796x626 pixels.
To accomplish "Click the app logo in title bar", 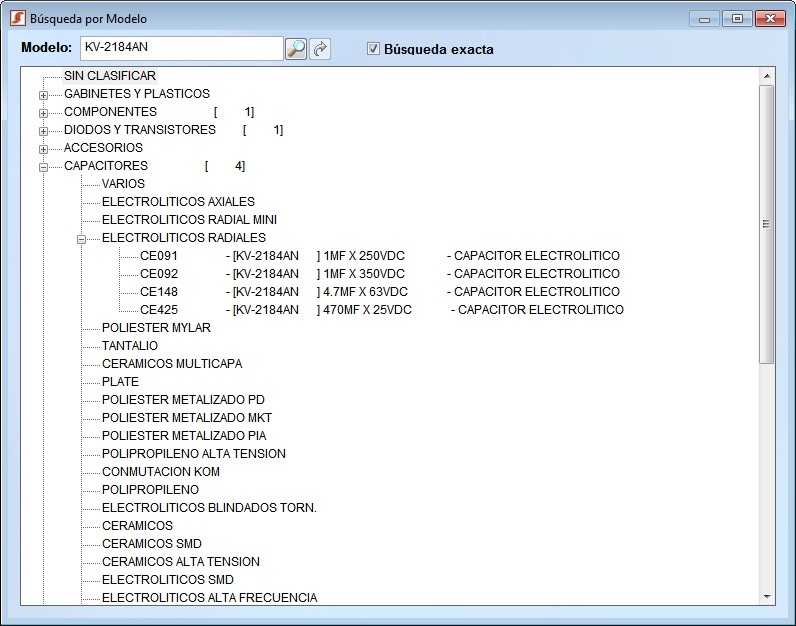I will [x=18, y=19].
